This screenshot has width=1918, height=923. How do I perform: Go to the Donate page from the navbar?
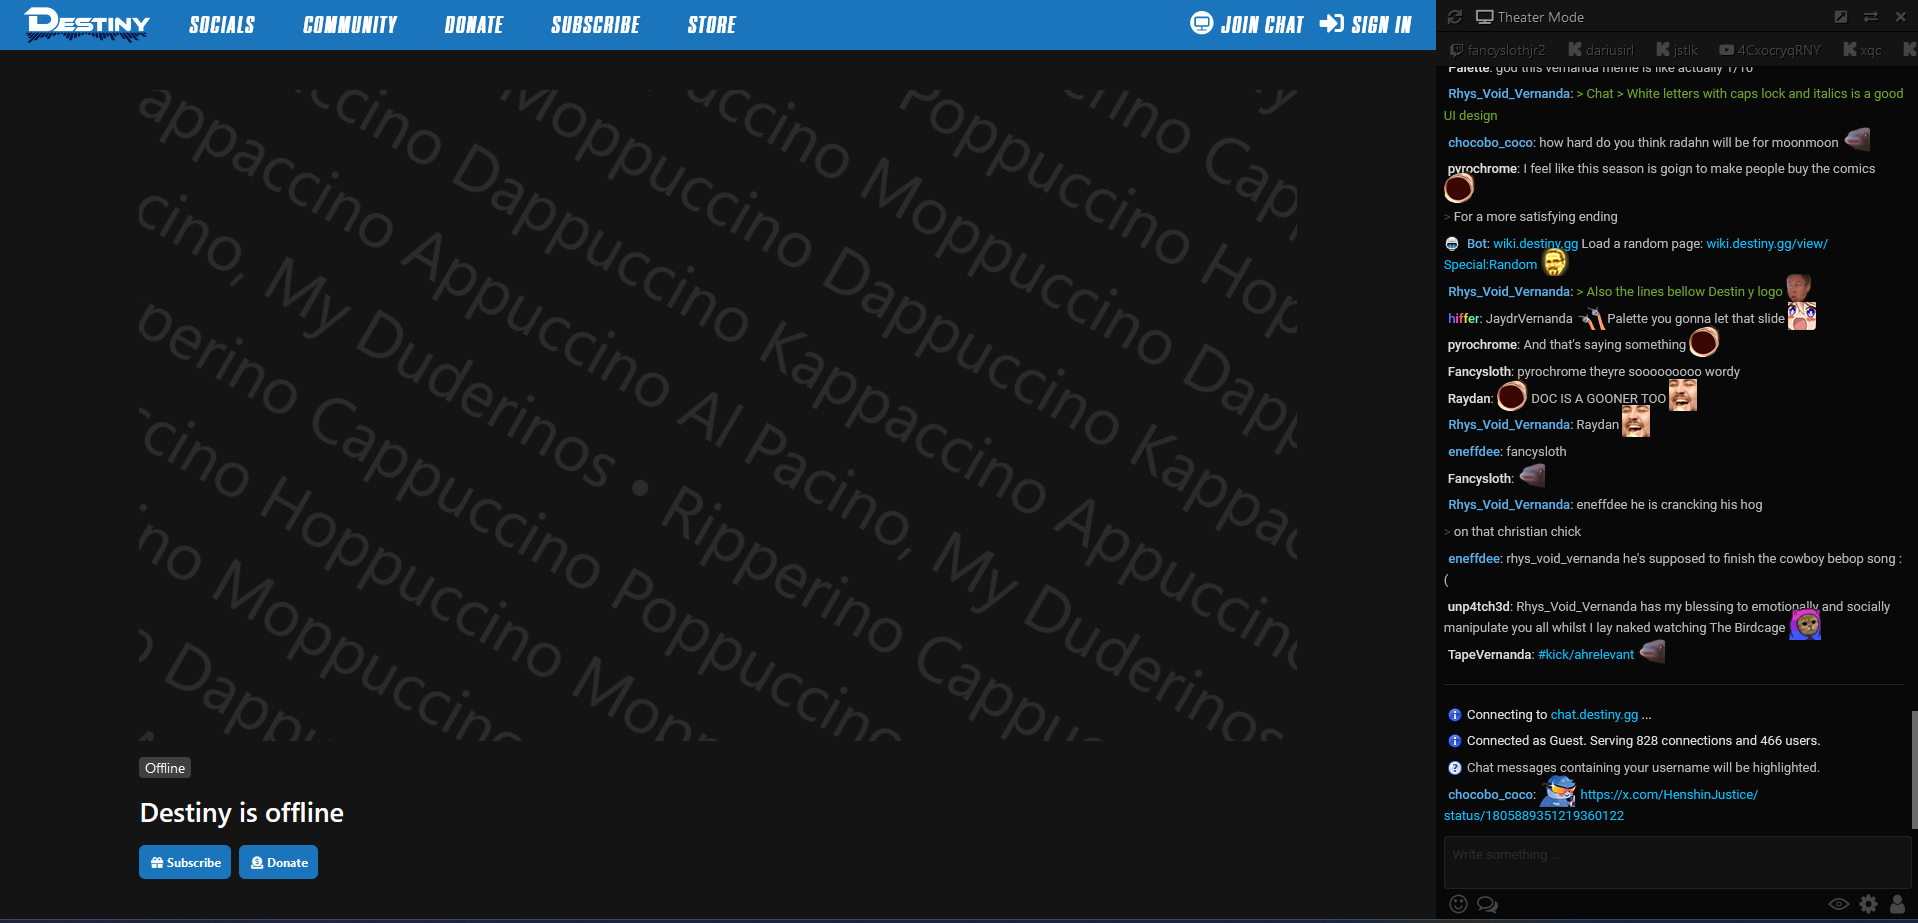(474, 25)
